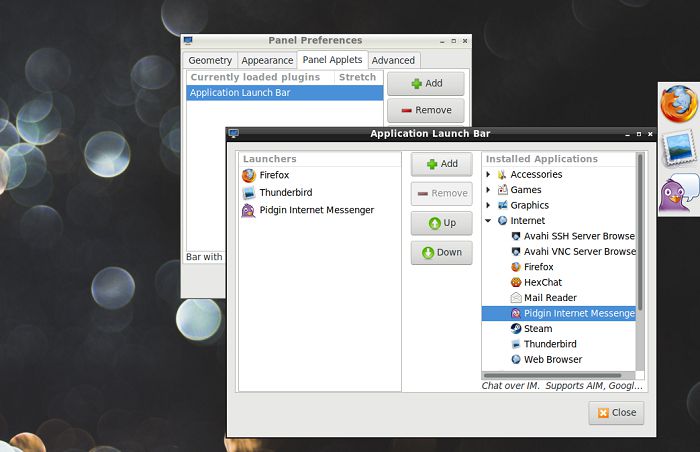The height and width of the screenshot is (452, 700).
Task: Click the Avahi SSH Server Browser icon
Action: pos(516,236)
